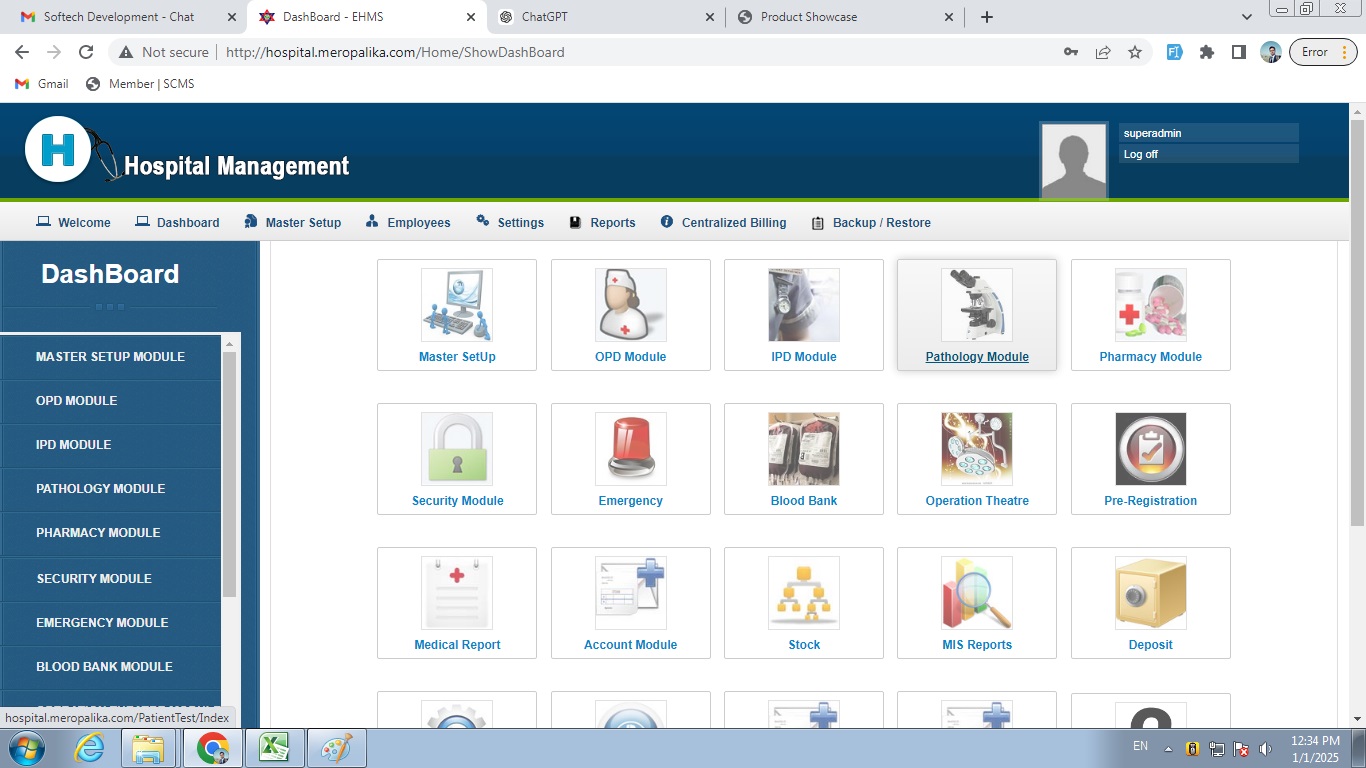Open the Pathology Module microscope icon

977,305
